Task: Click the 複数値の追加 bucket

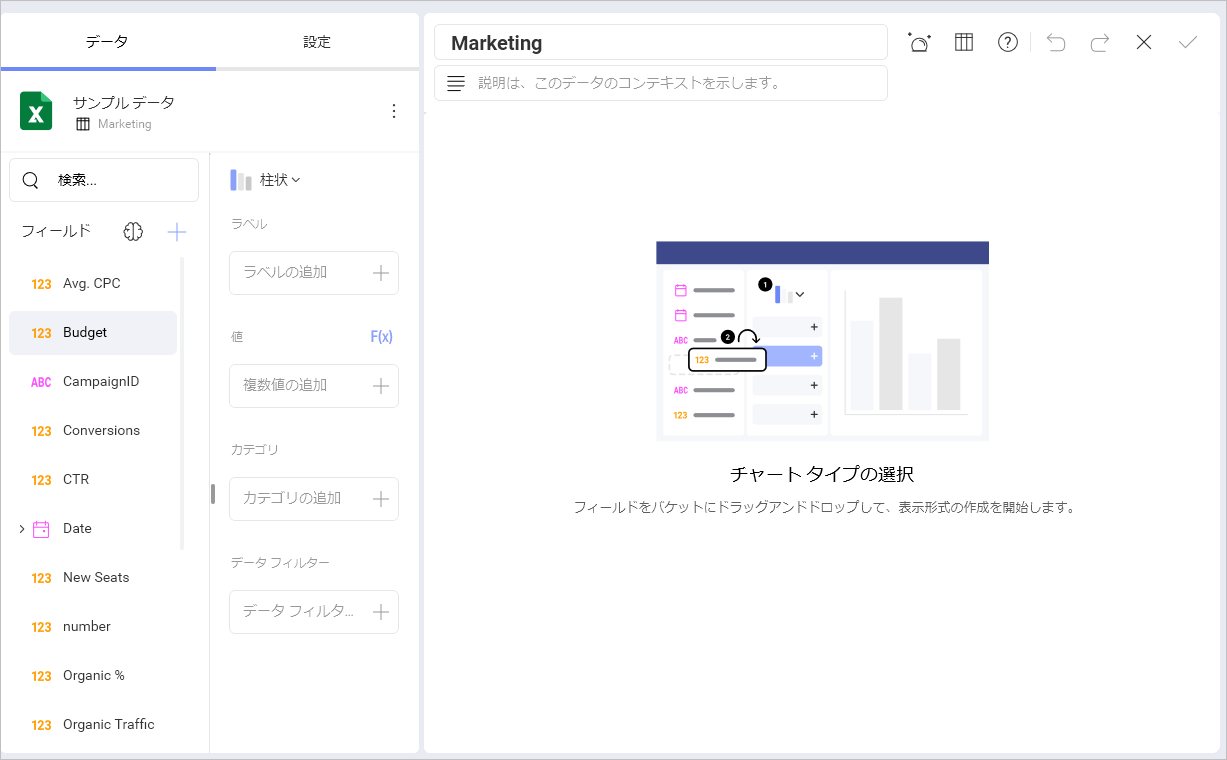Action: point(314,386)
